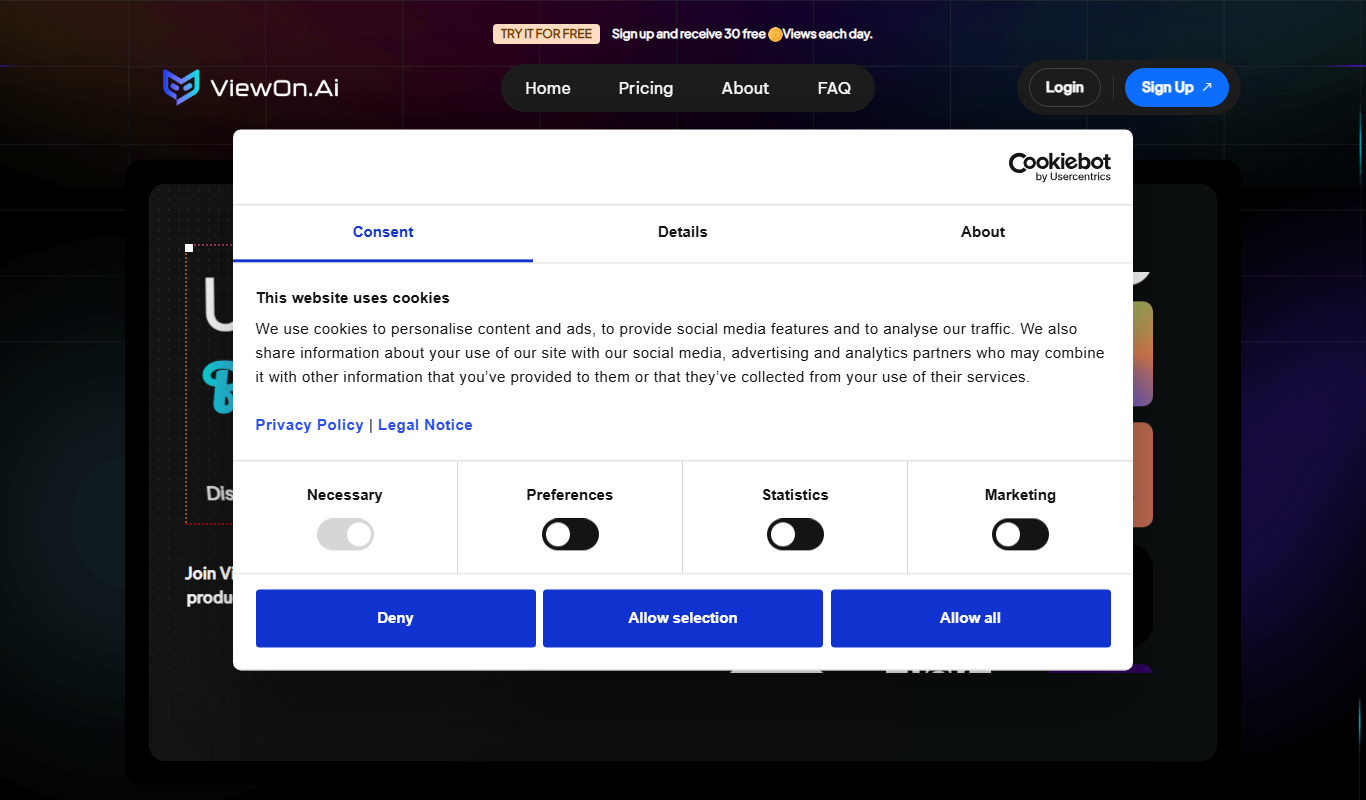1366x800 pixels.
Task: Click the TRY IT FOR FREE badge
Action: tap(546, 34)
